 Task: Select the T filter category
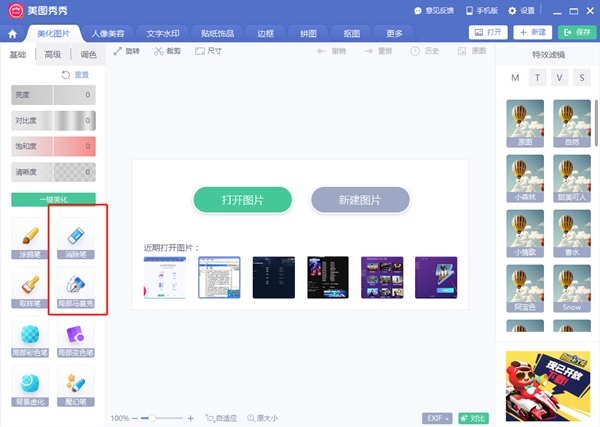click(537, 78)
